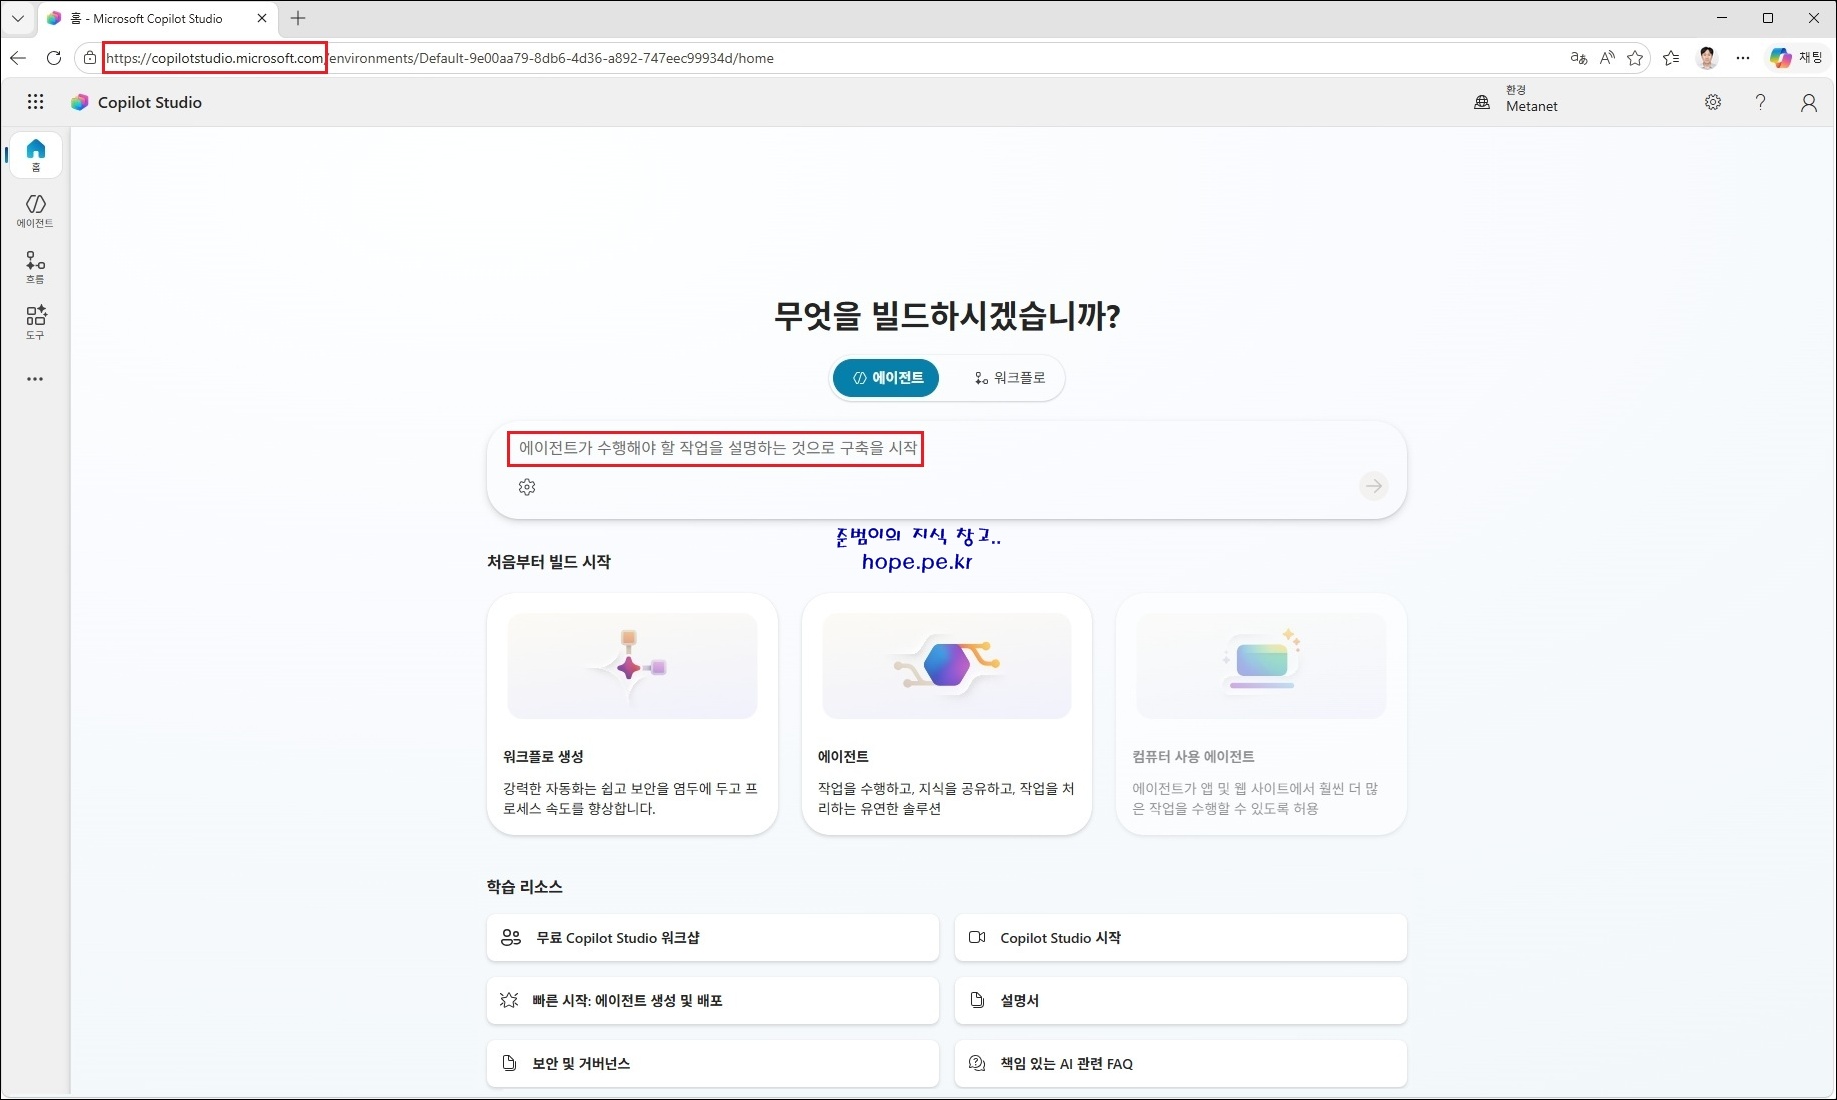Viewport: 1837px width, 1100px height.
Task: Open Copilot chat (채팅) button
Action: tap(1796, 58)
